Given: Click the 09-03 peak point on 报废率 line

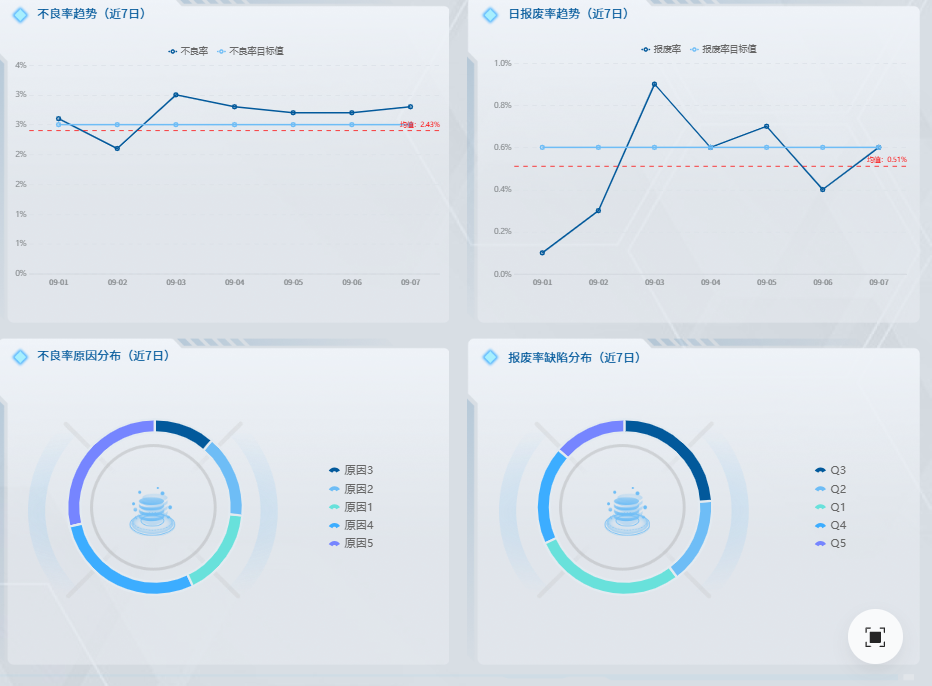Looking at the screenshot, I should (654, 84).
